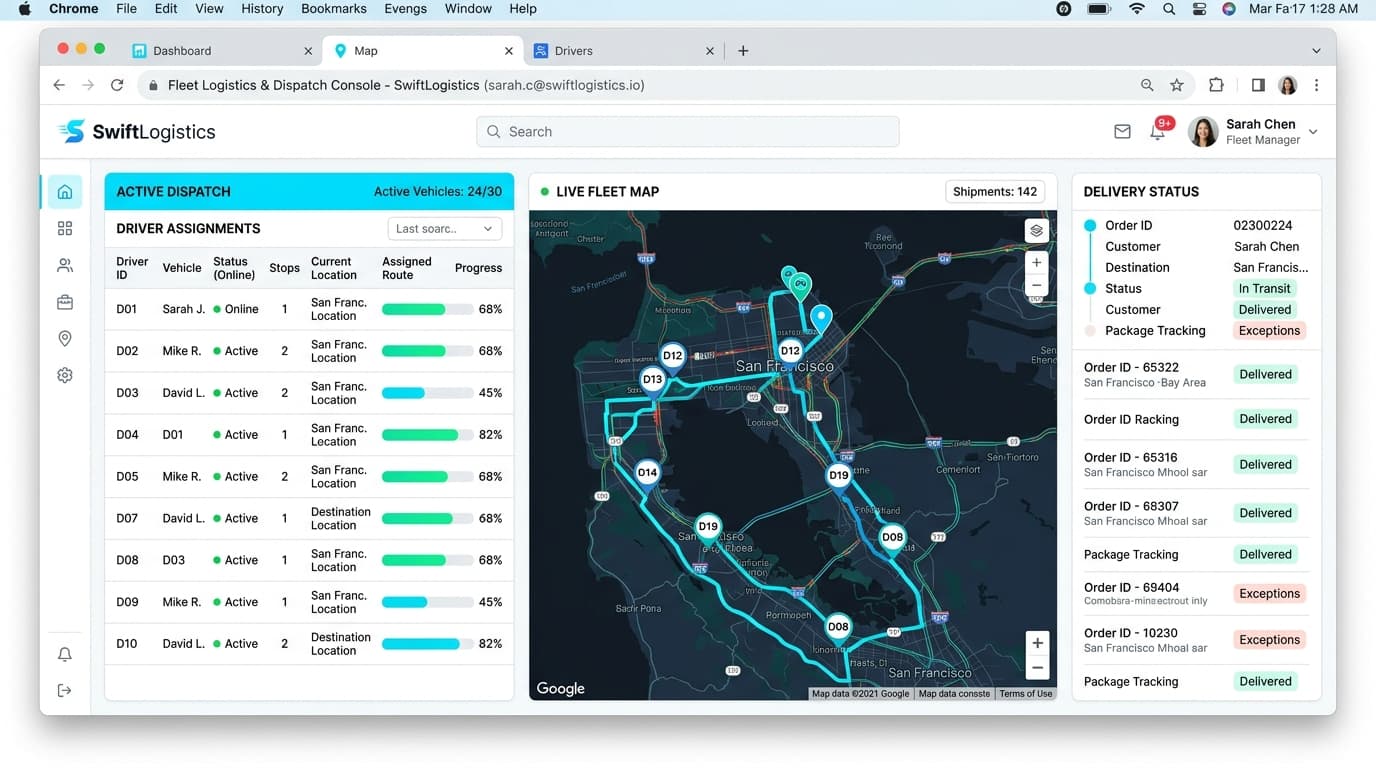This screenshot has width=1376, height=768.
Task: Bookmark page with star icon
Action: 1177,85
